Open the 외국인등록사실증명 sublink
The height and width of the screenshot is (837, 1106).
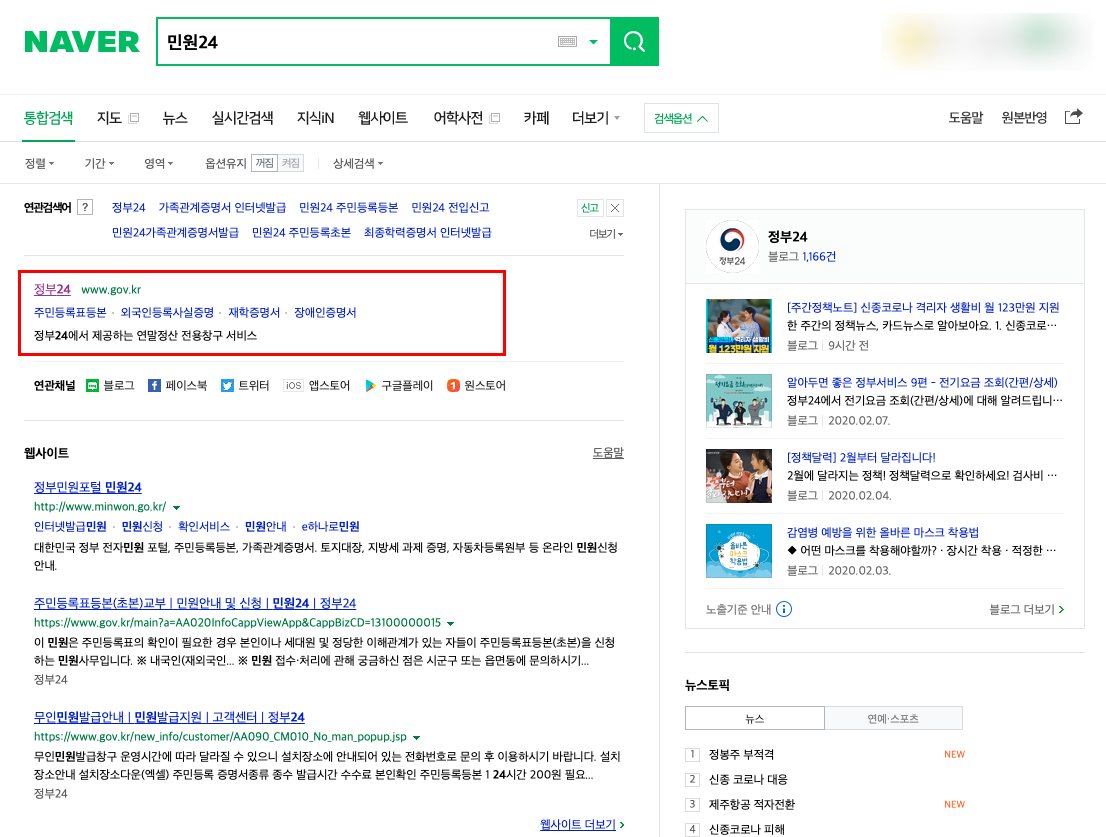[x=167, y=312]
